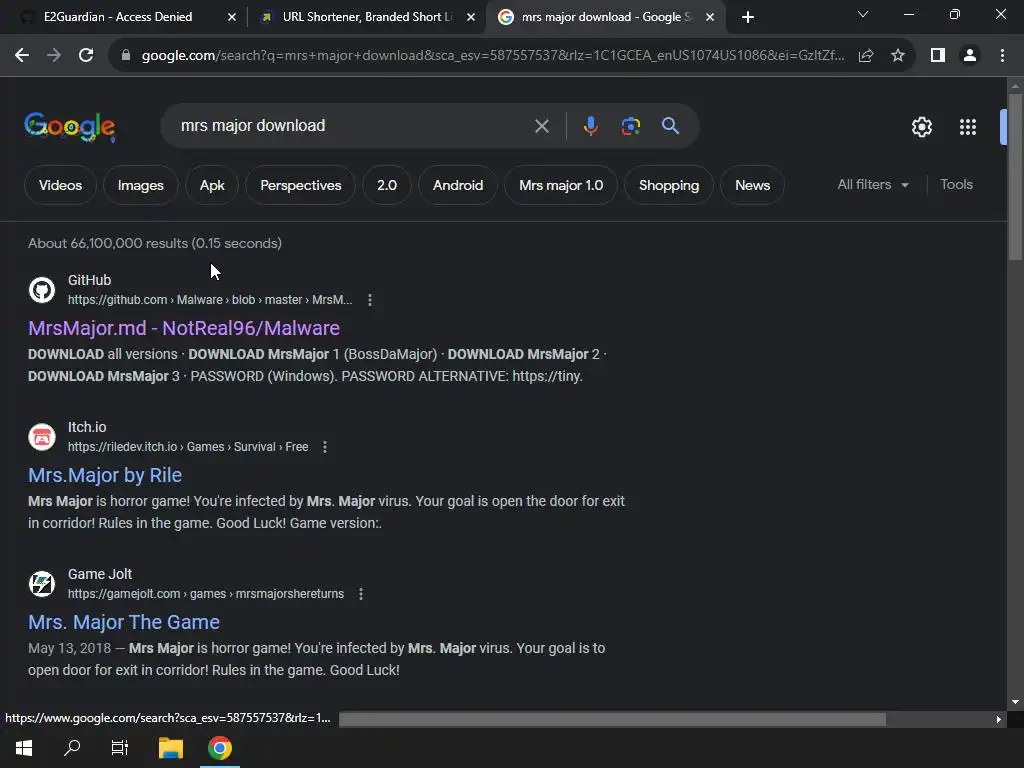Filter results by Videos
Viewport: 1024px width, 768px height.
tap(60, 185)
